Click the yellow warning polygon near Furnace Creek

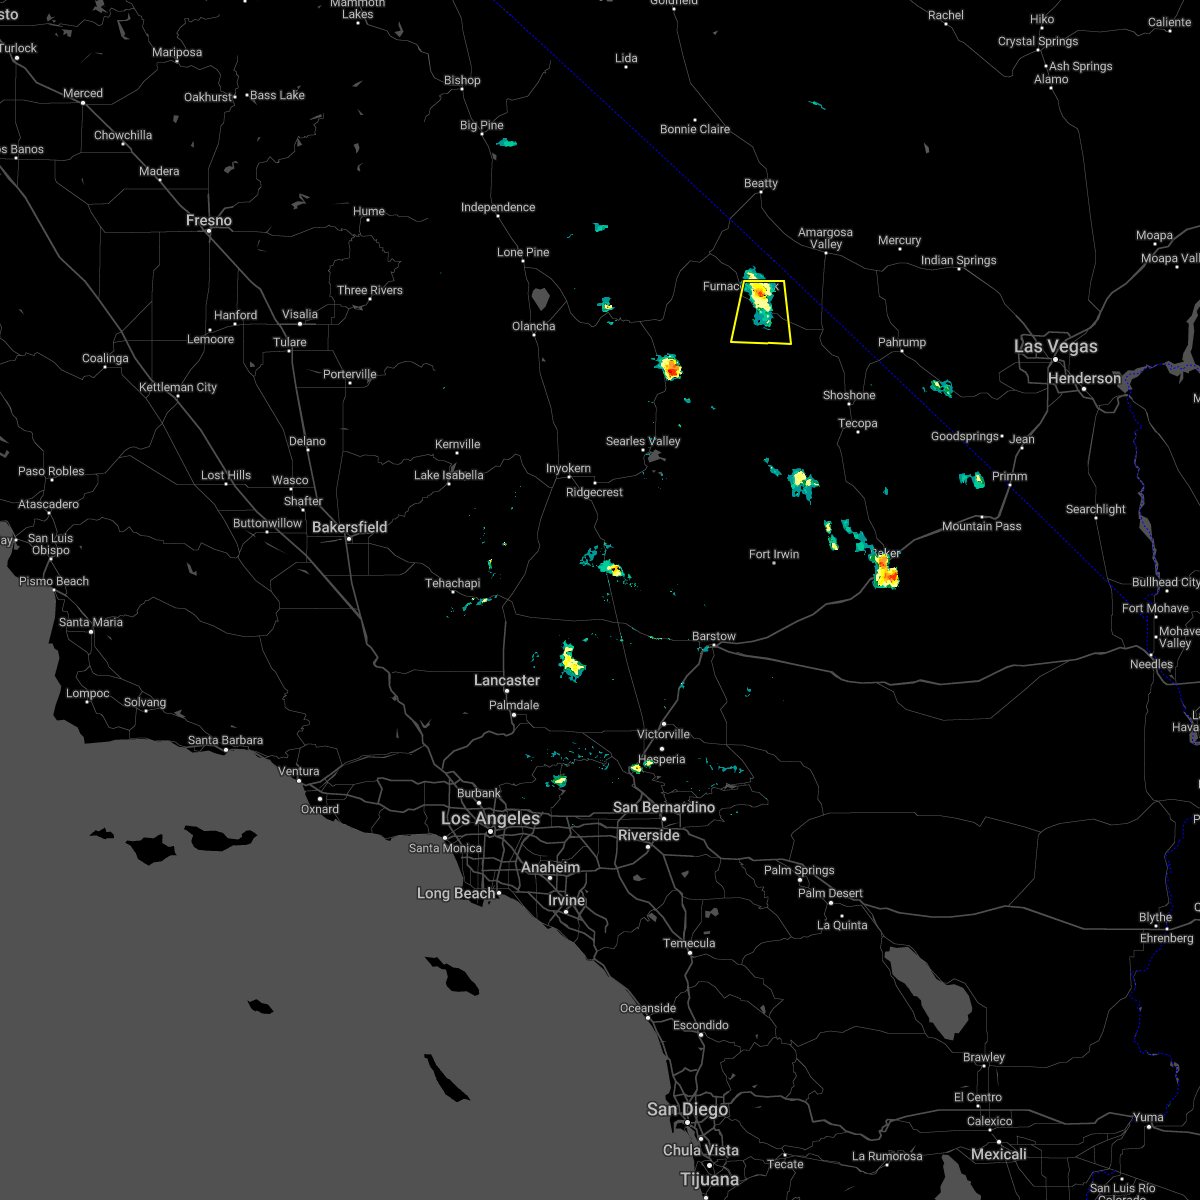(x=762, y=312)
